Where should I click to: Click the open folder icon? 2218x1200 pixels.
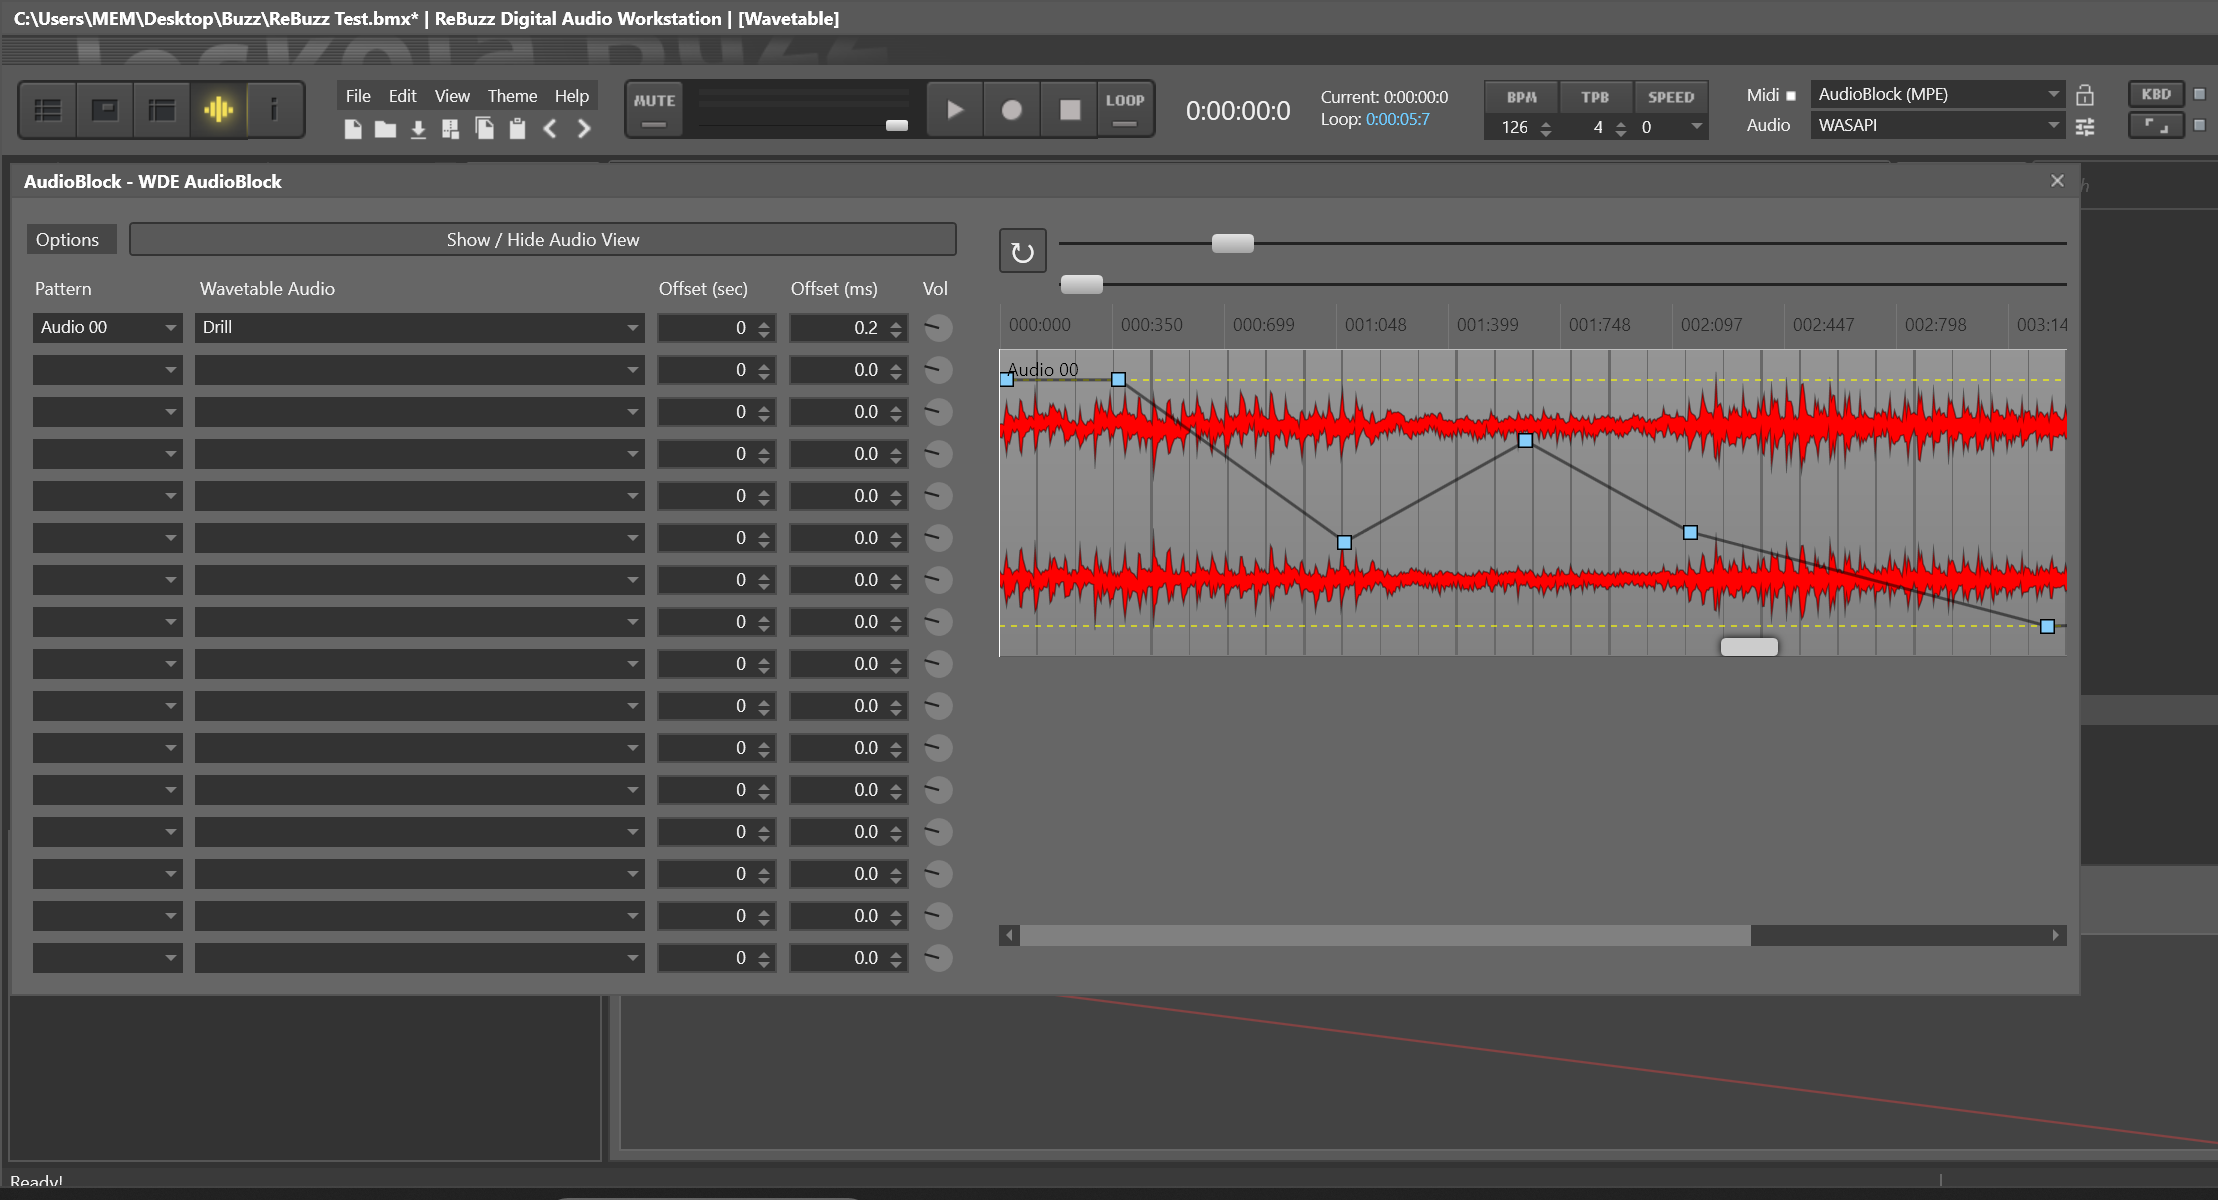point(386,129)
